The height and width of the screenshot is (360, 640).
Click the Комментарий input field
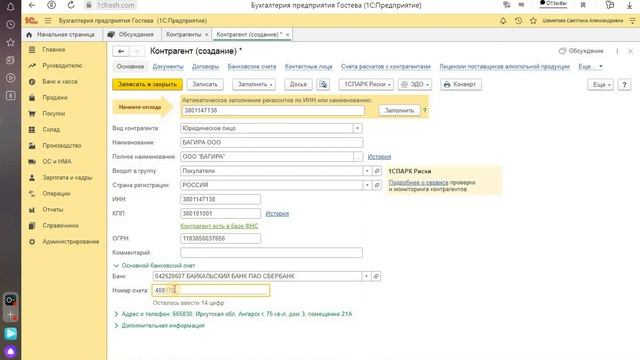271,253
